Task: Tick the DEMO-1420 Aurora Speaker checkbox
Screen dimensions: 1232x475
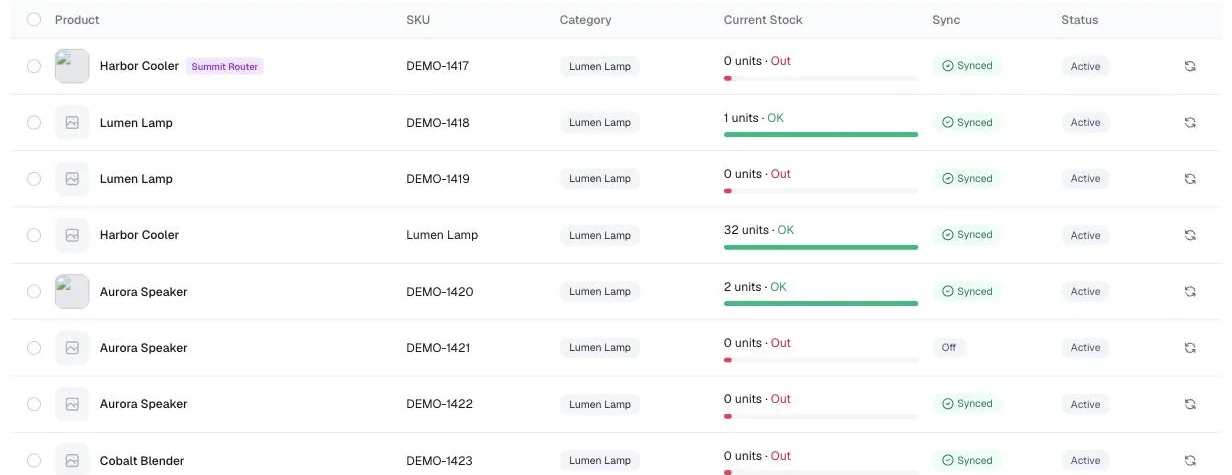Action: click(x=34, y=291)
